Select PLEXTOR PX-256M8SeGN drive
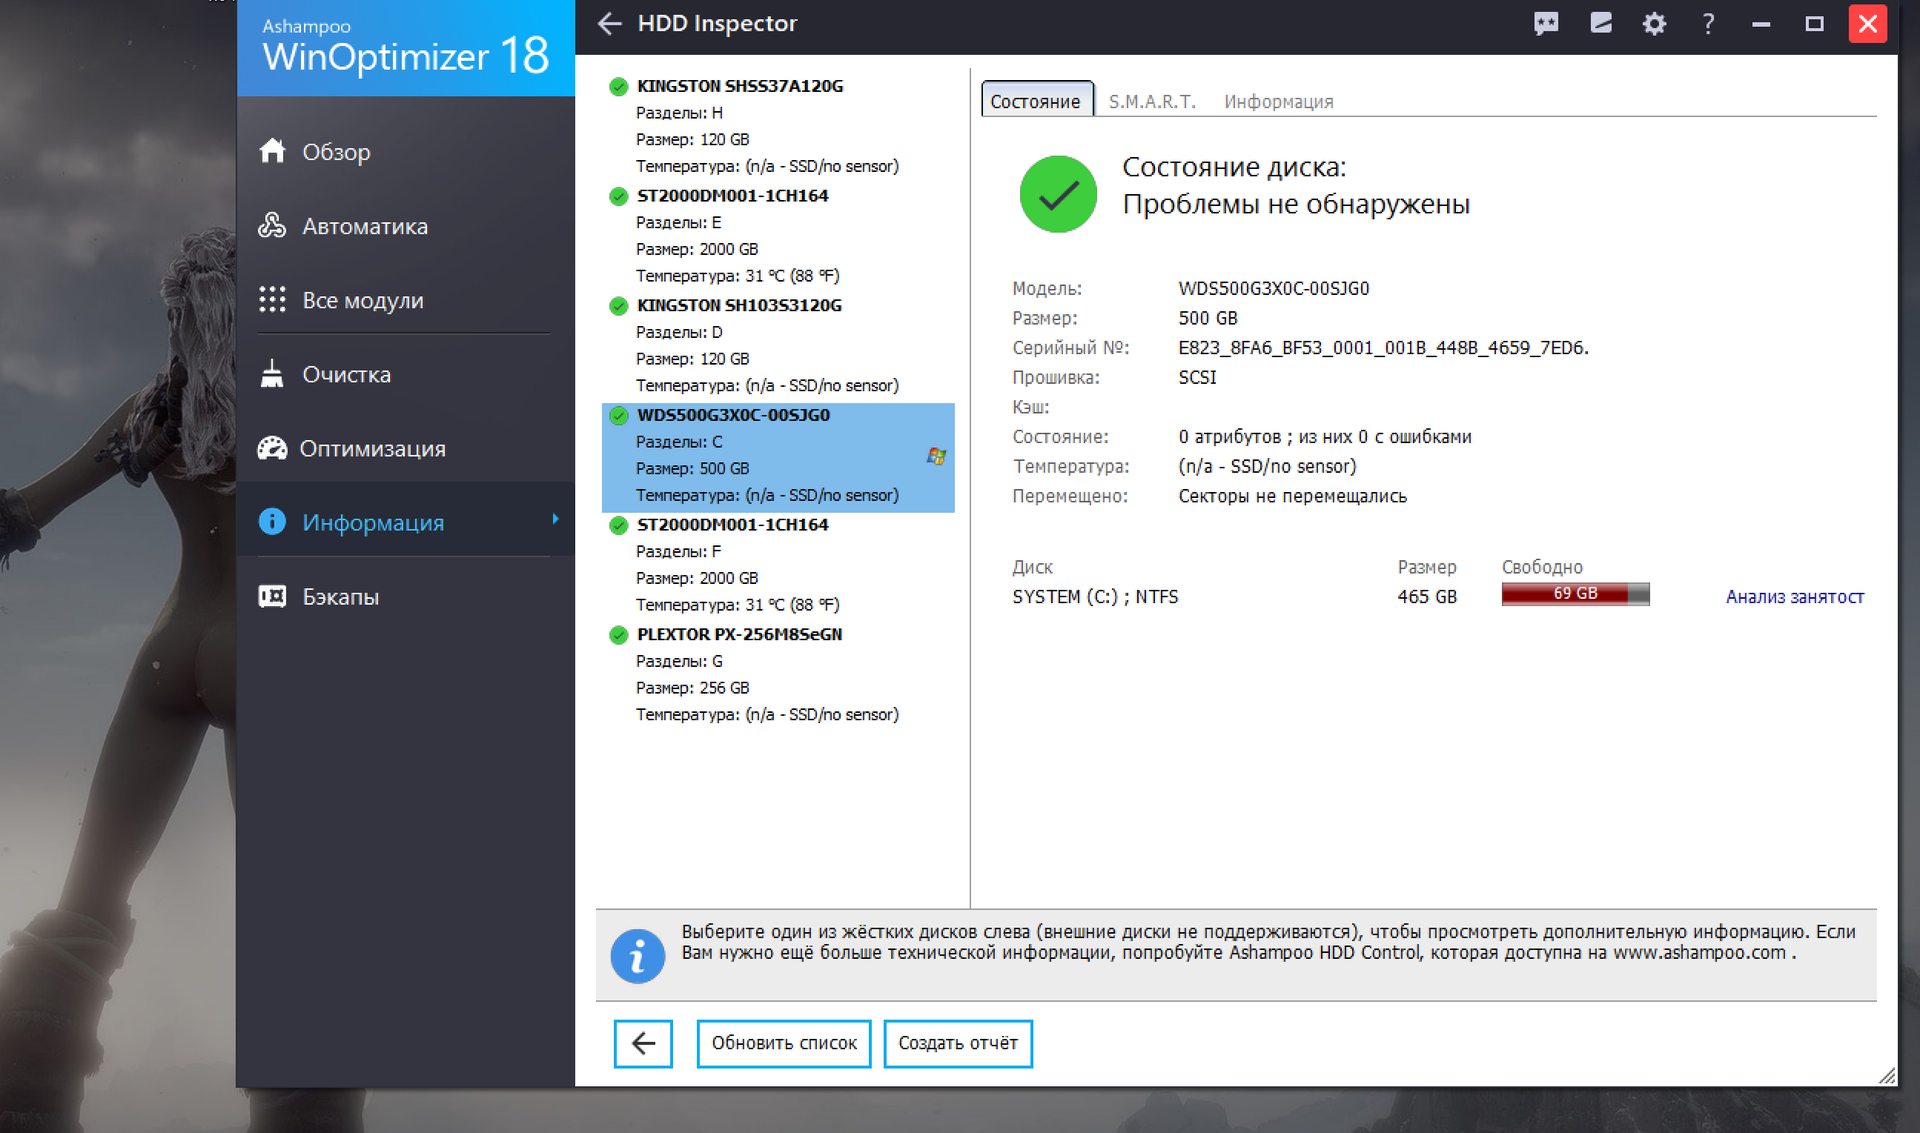 click(x=739, y=634)
